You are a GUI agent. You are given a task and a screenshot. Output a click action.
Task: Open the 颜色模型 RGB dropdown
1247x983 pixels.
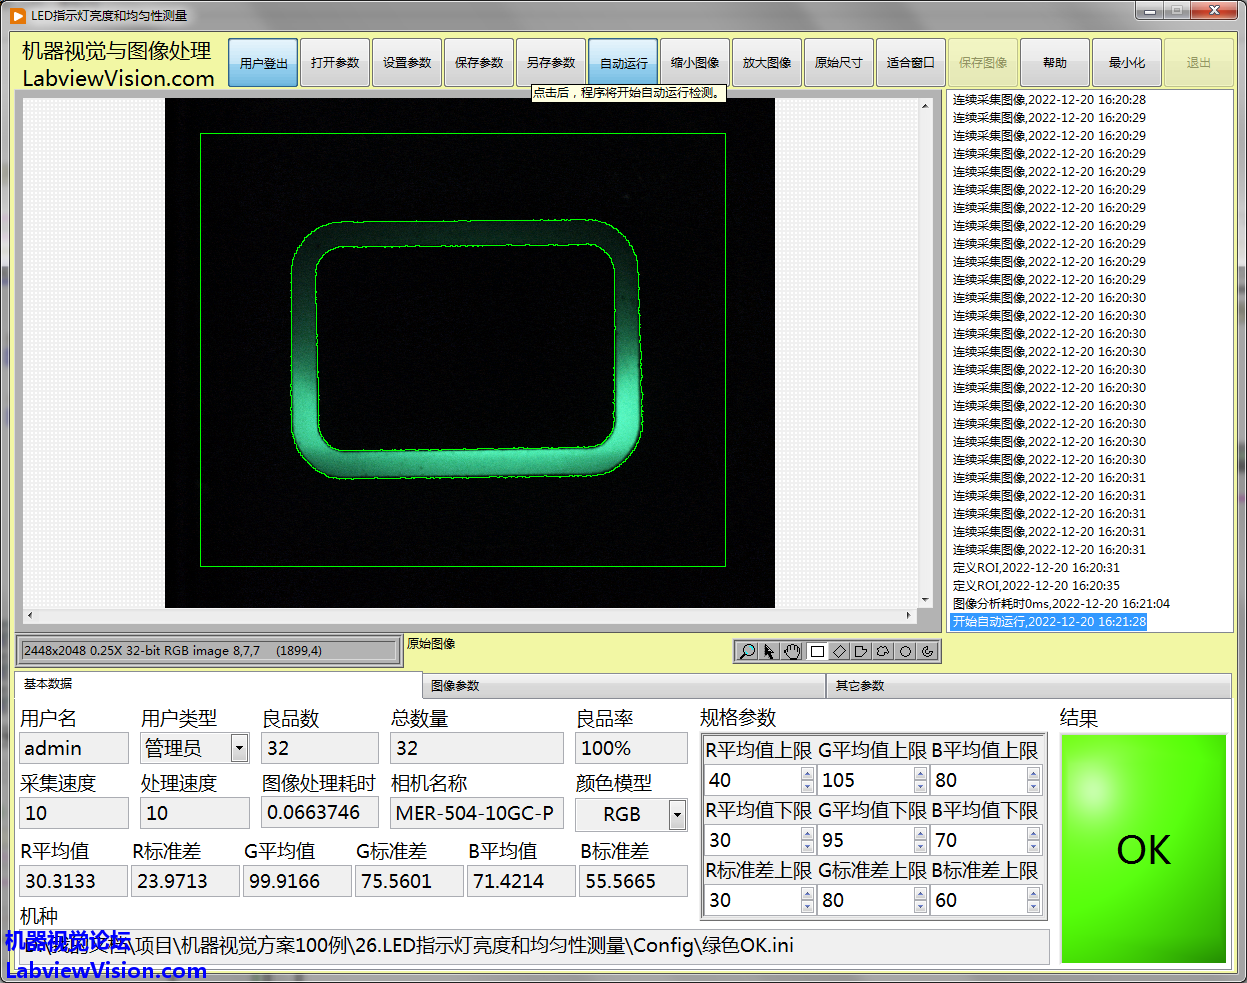(677, 815)
